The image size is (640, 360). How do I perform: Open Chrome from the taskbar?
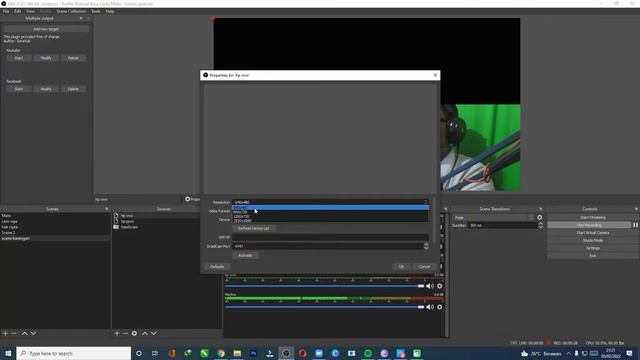(x=221, y=353)
